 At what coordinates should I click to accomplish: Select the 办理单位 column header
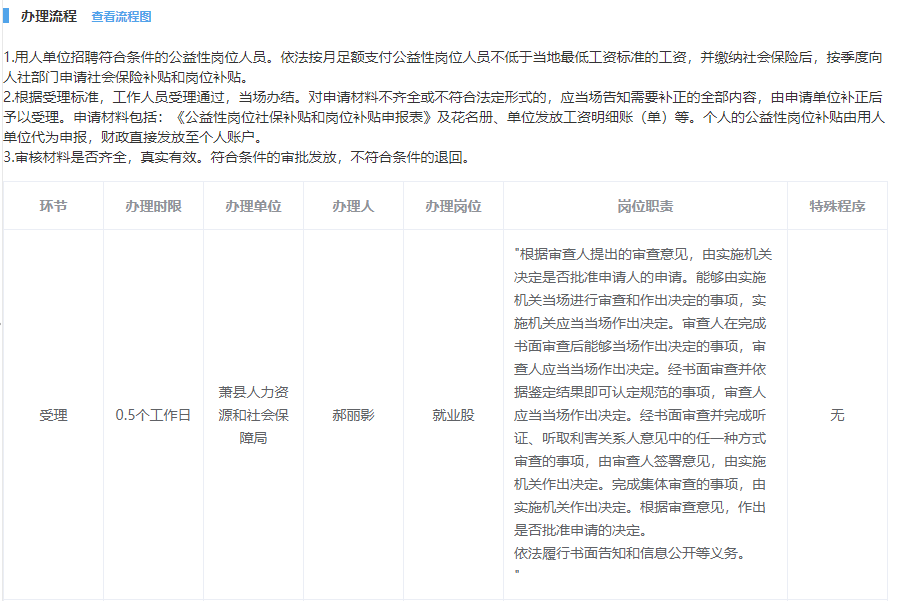click(x=253, y=206)
